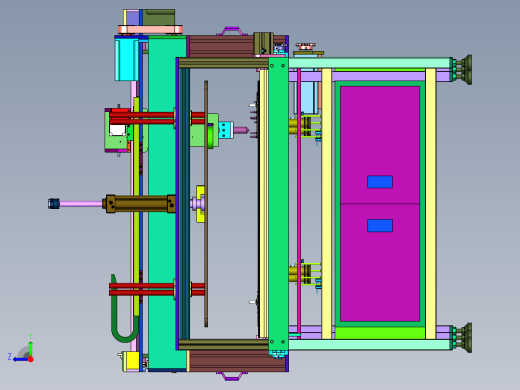Select the lower blue rectangle on magenta panel
520x390 pixels.
pyautogui.click(x=380, y=226)
